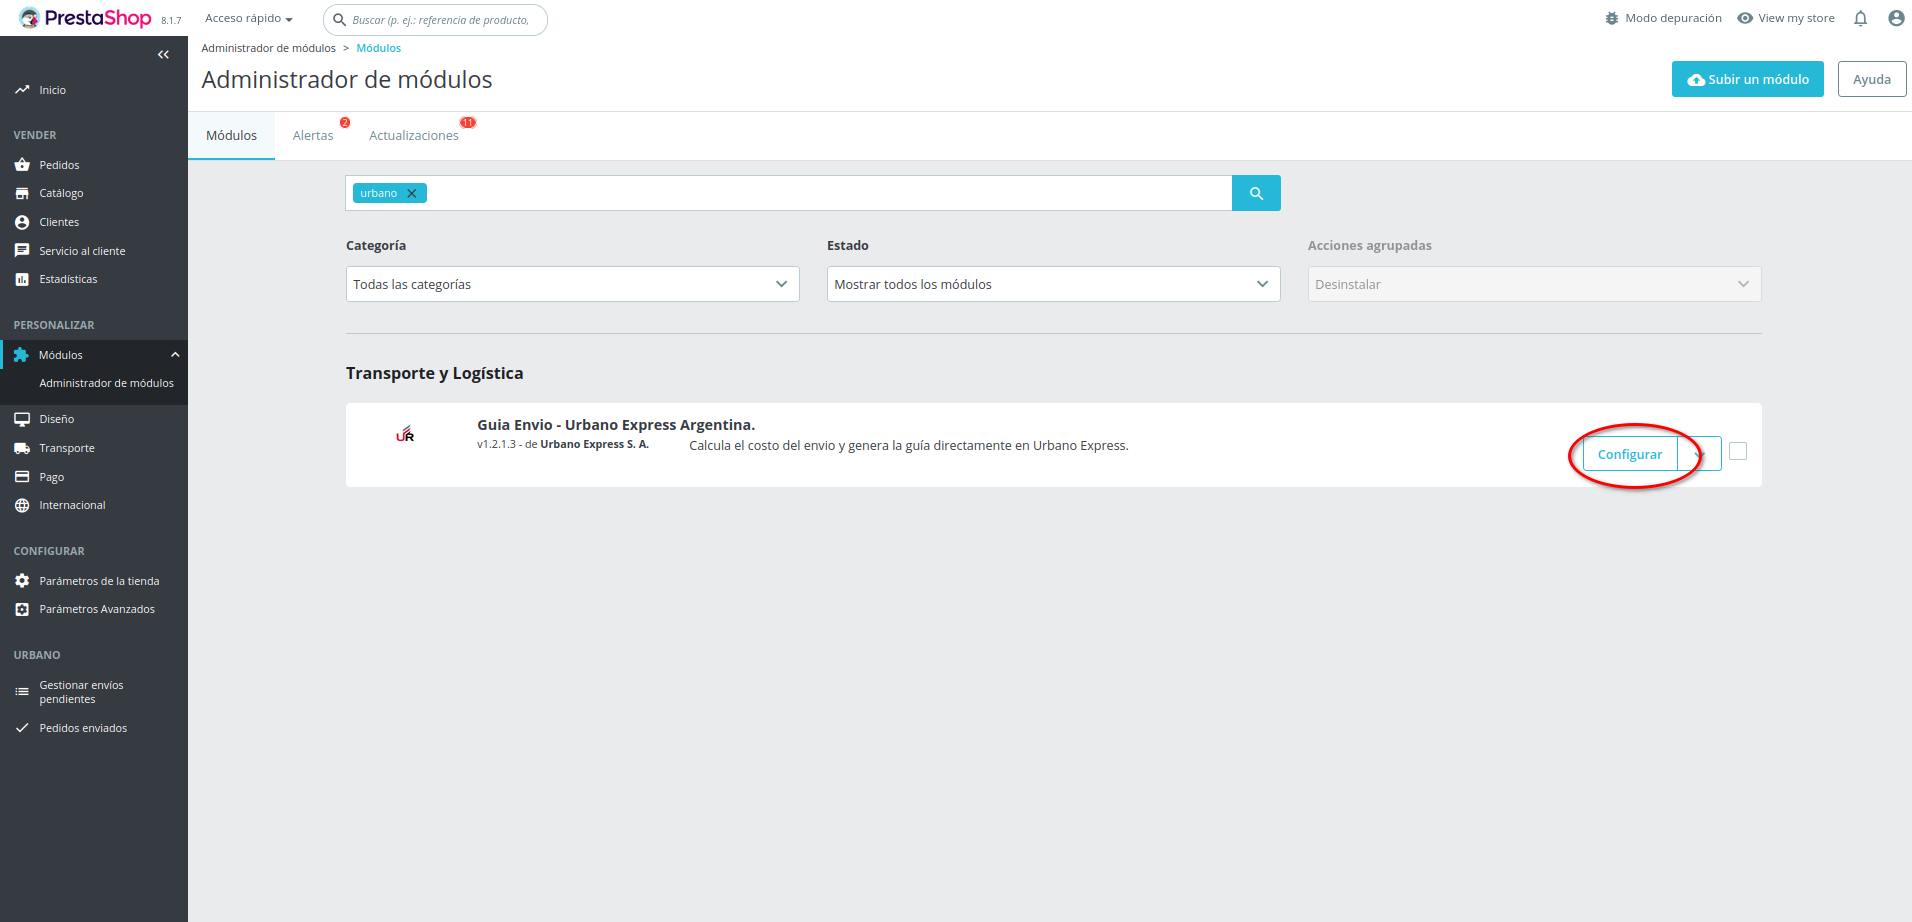Collapse the Módulos sidebar section
Image resolution: width=1912 pixels, height=922 pixels.
pyautogui.click(x=175, y=355)
